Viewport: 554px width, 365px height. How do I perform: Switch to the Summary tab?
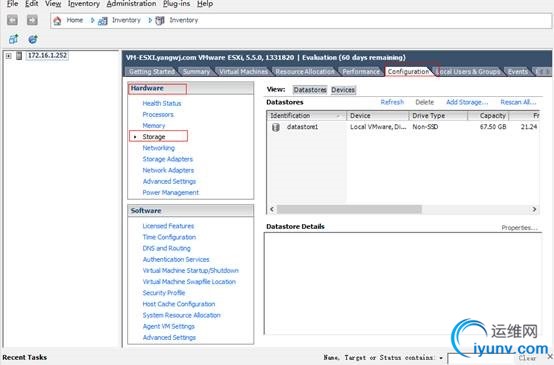point(196,71)
